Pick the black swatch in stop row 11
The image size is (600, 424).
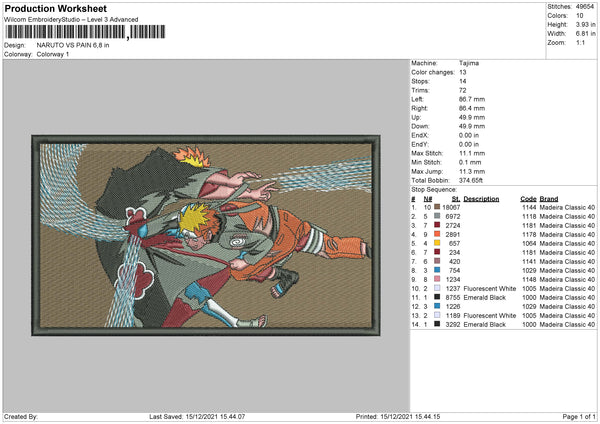click(437, 297)
